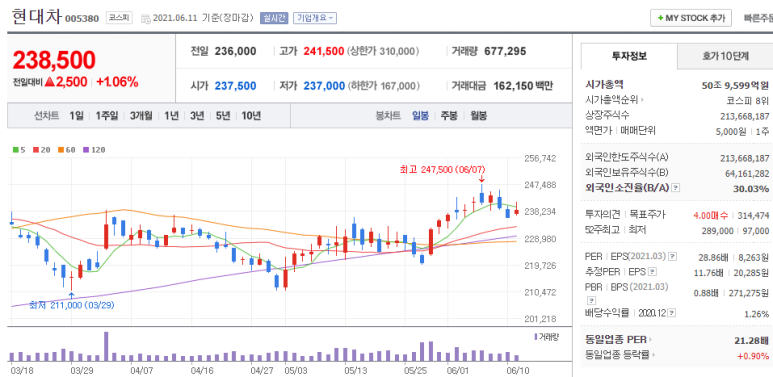Click MY STOCK 추가 button
Viewport: 773px width, 377px height.
pyautogui.click(x=691, y=18)
